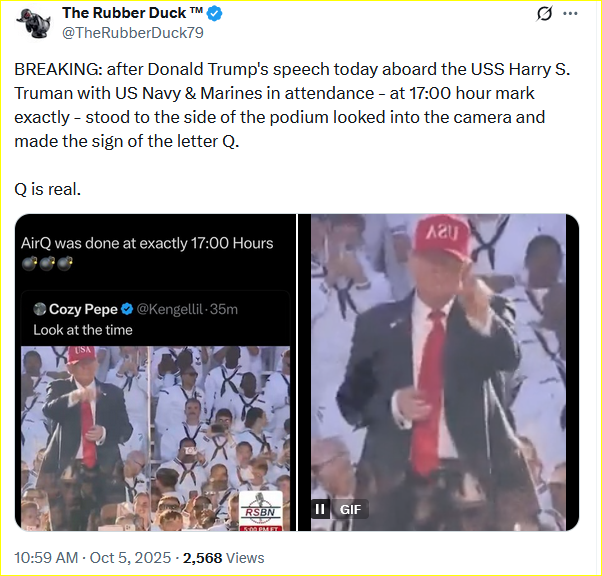Open the right GIF of man in red hat

tap(438, 372)
